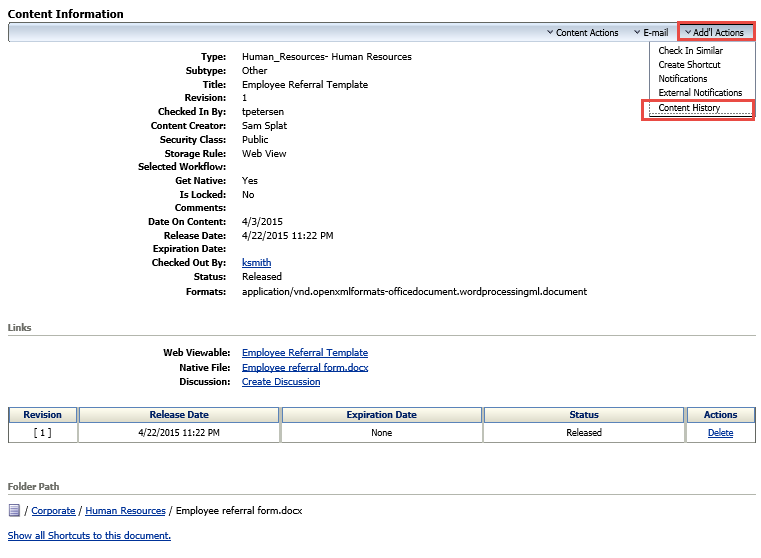Click External Notifications in the menu
The height and width of the screenshot is (558, 761).
[x=700, y=93]
